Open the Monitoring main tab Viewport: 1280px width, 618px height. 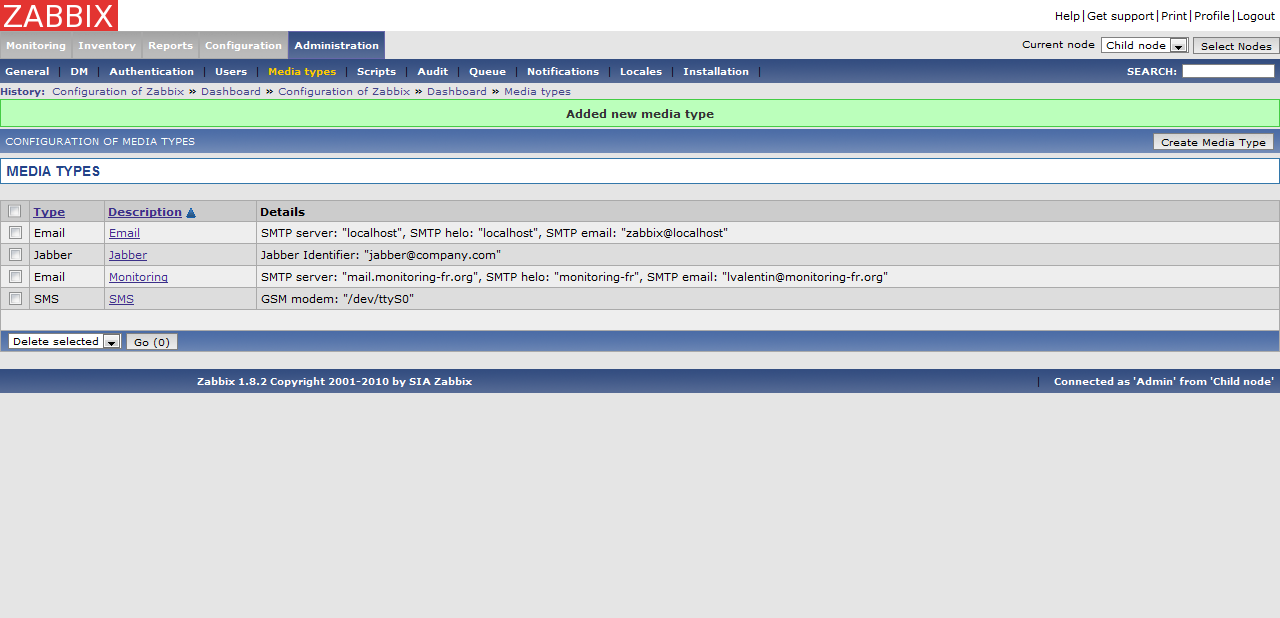36,46
